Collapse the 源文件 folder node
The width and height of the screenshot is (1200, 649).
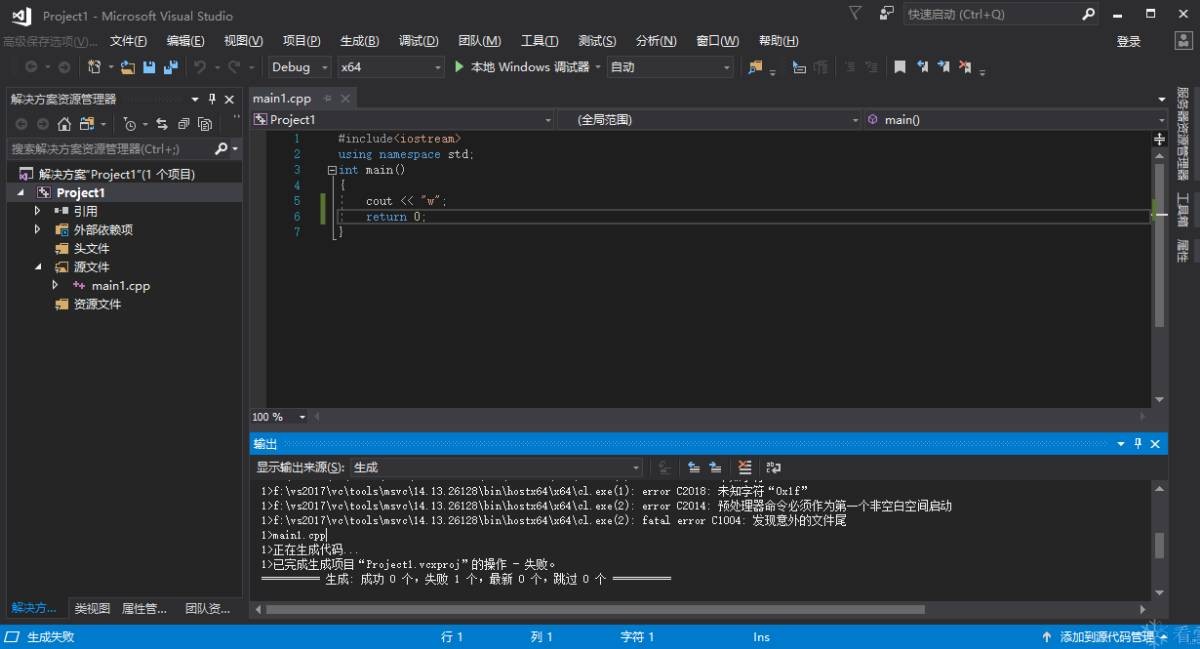click(38, 267)
